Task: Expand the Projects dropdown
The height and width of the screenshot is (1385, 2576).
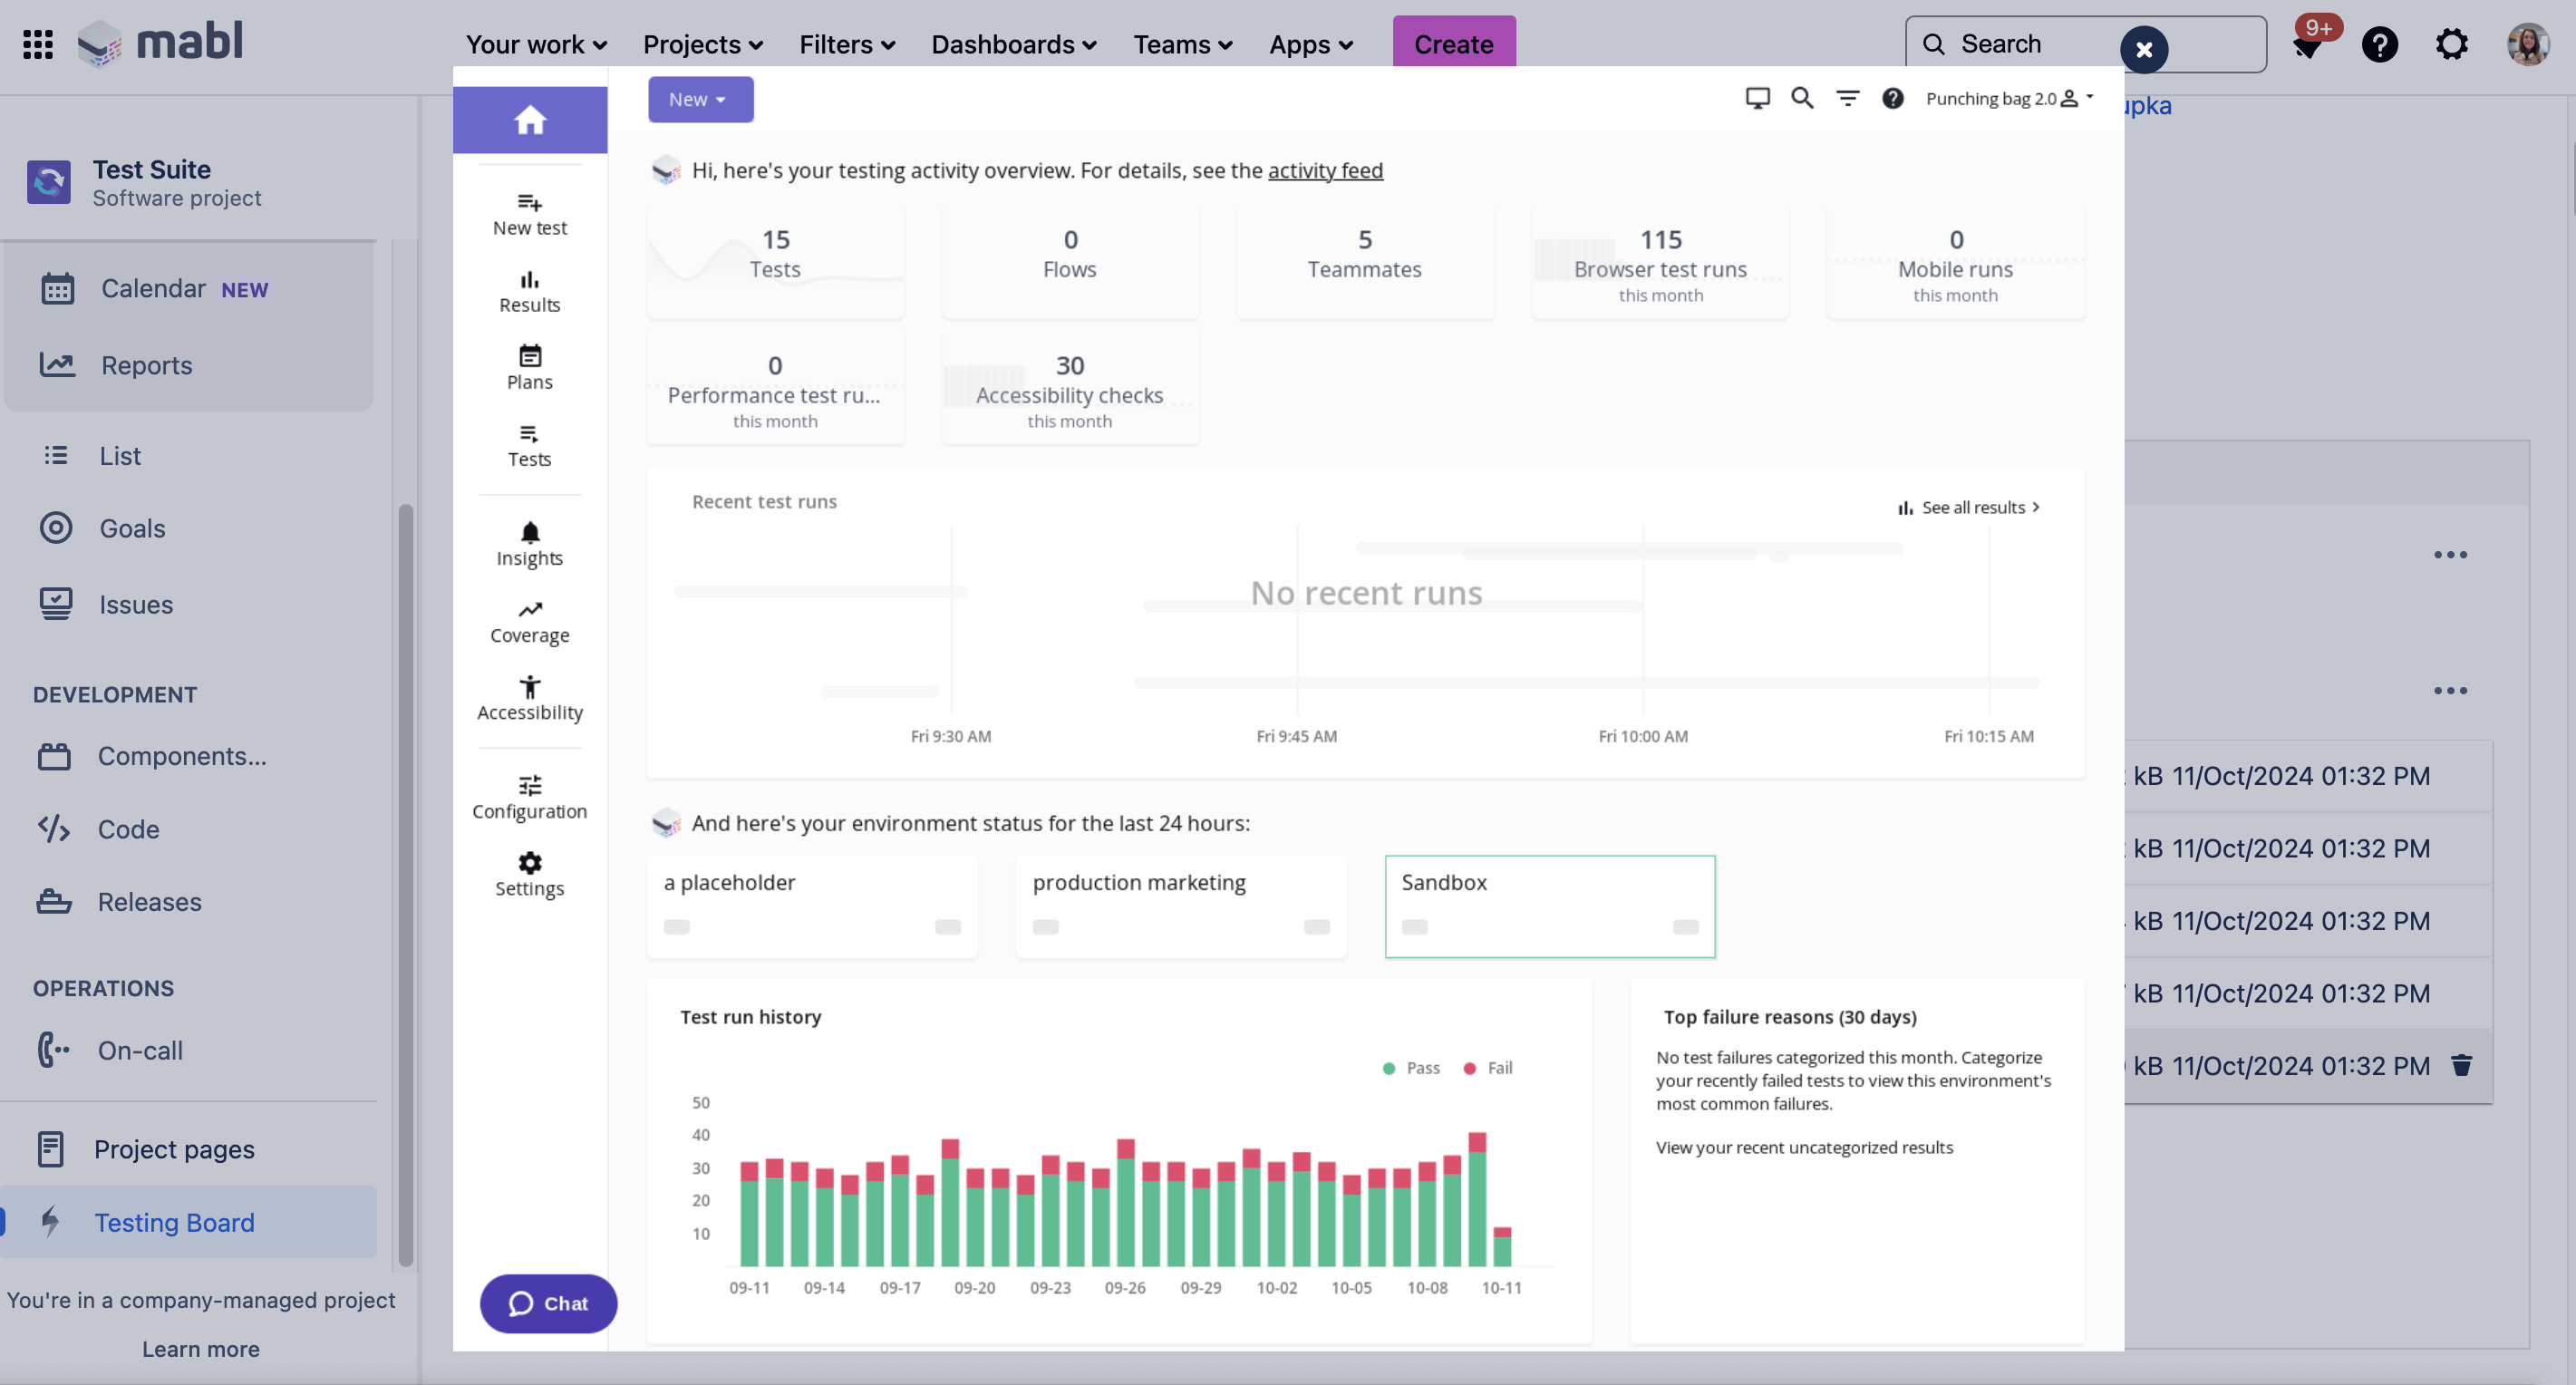Action: coord(703,44)
